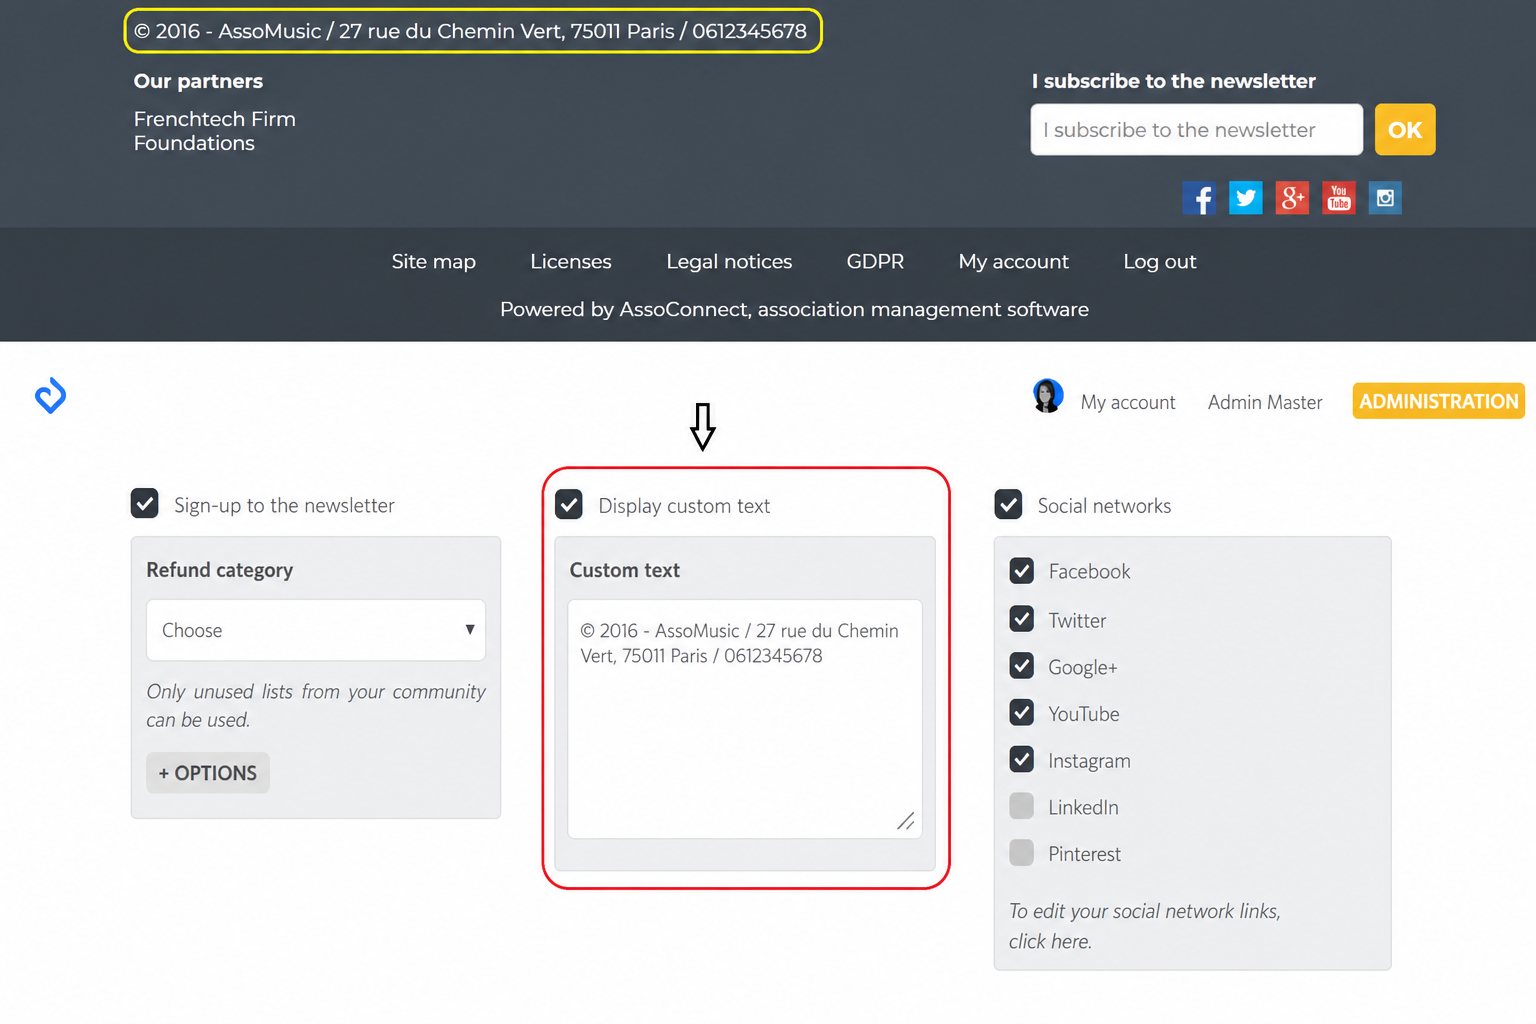This screenshot has height=1024, width=1536.
Task: Enable the LinkedIn checkbox
Action: [x=1021, y=806]
